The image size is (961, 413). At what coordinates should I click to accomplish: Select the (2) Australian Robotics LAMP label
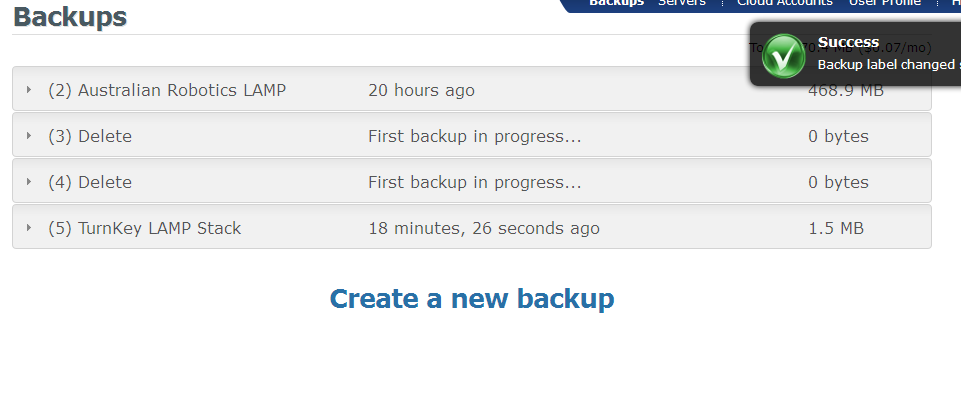click(x=167, y=90)
